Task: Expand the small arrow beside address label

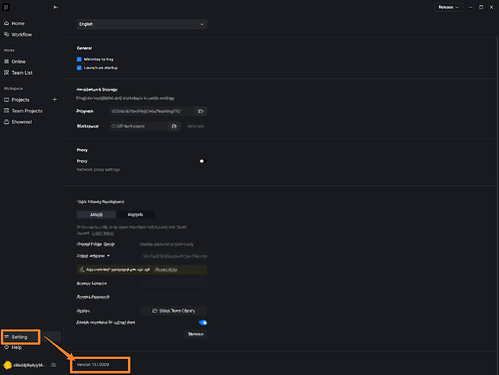Action: point(108,256)
